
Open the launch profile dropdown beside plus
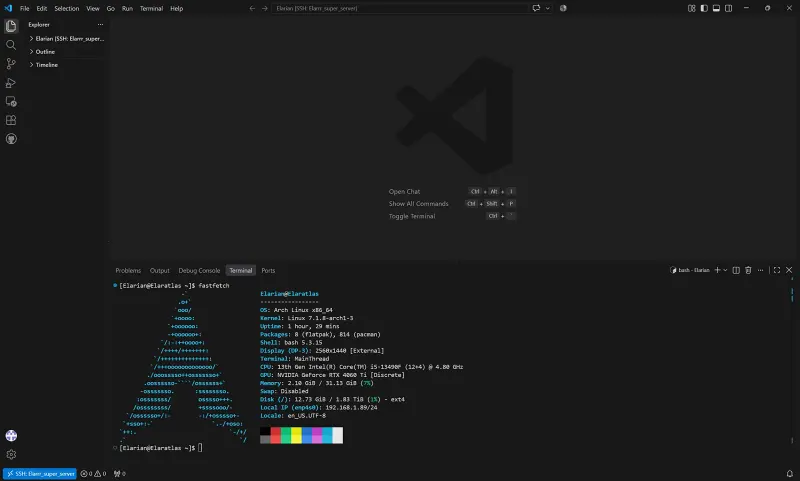tap(725, 270)
